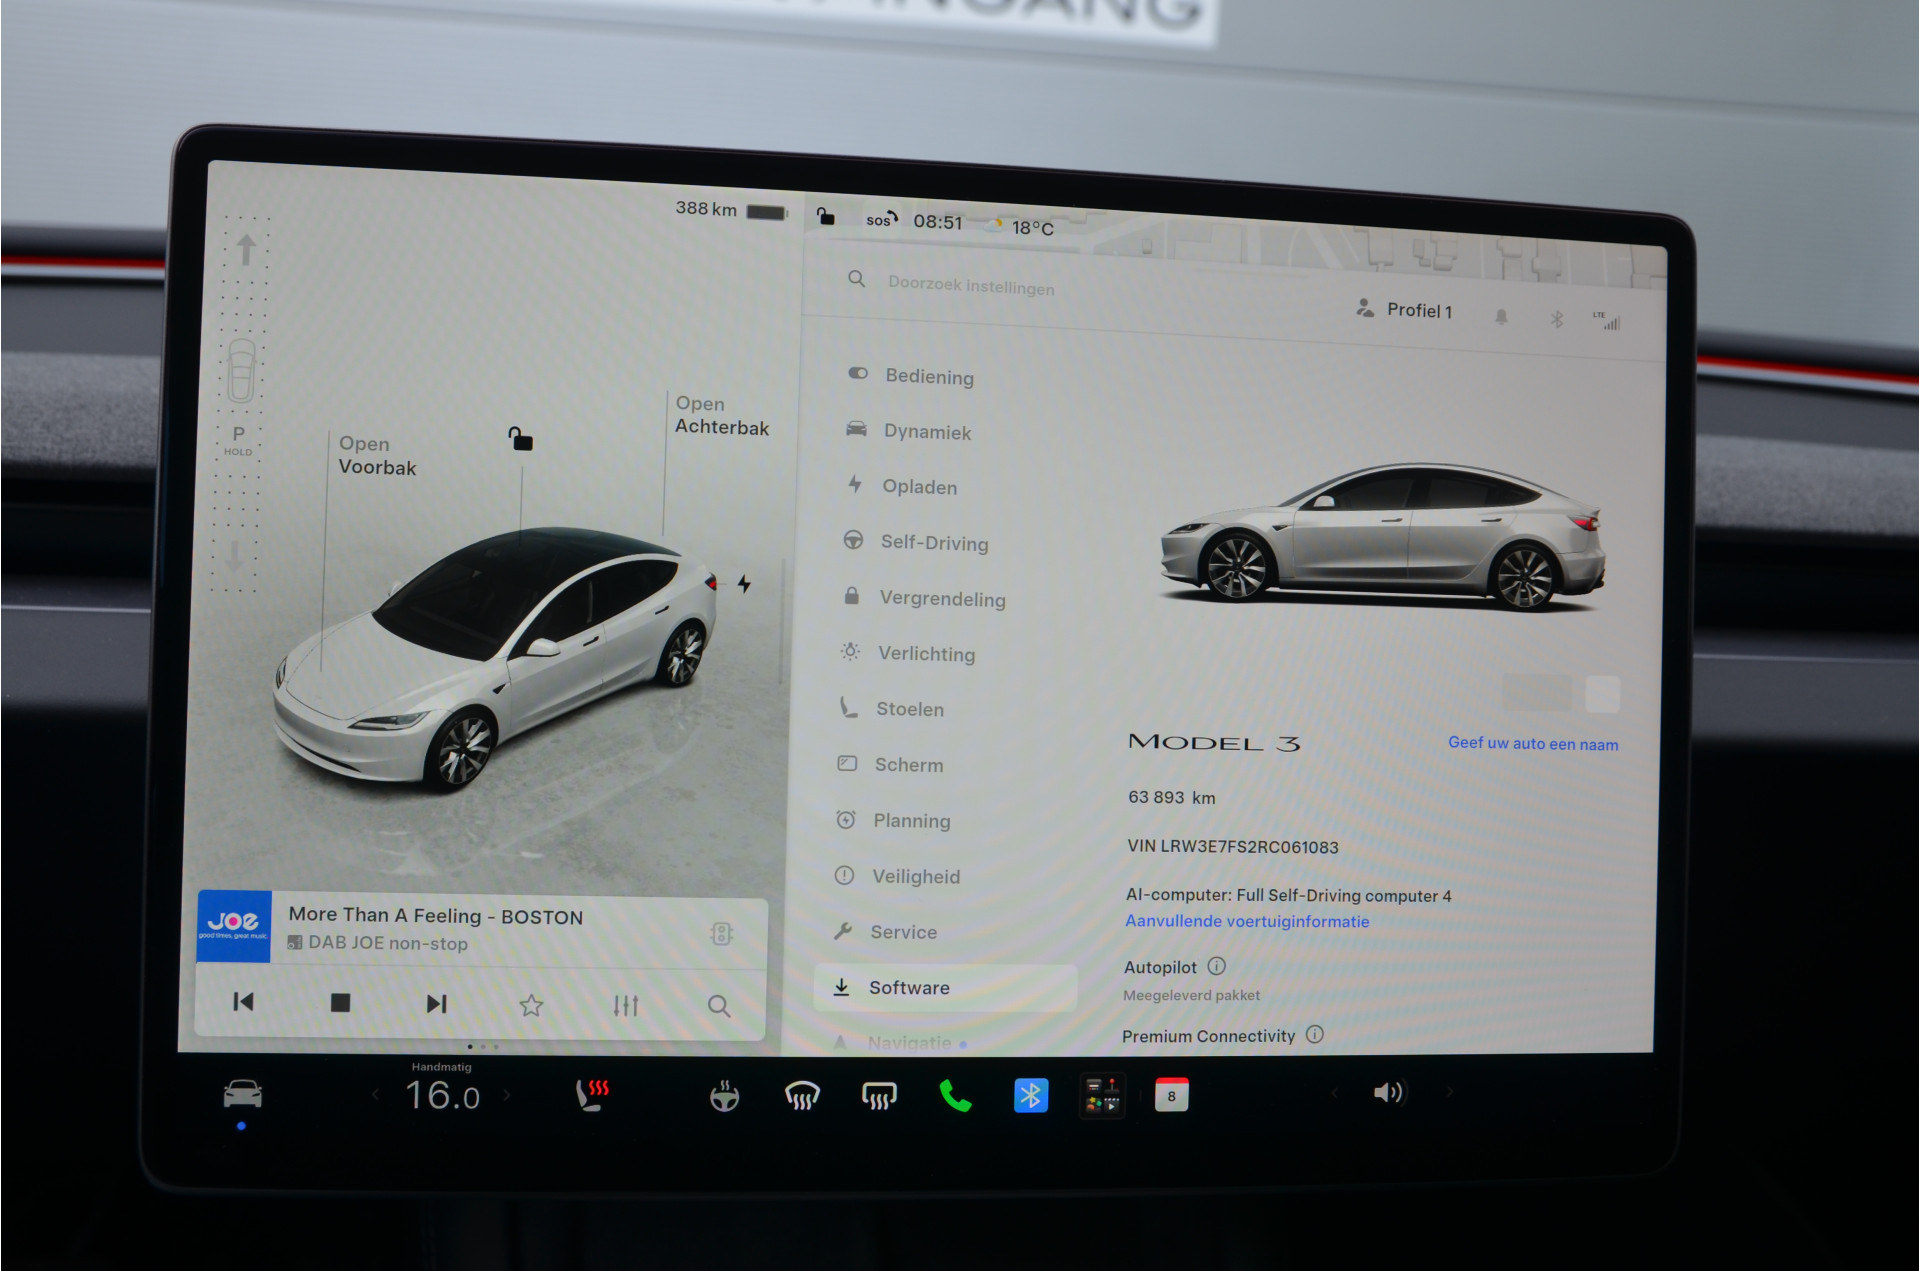The width and height of the screenshot is (1920, 1271).
Task: Open Aanvullende voertuiginformatie link
Action: point(1247,921)
